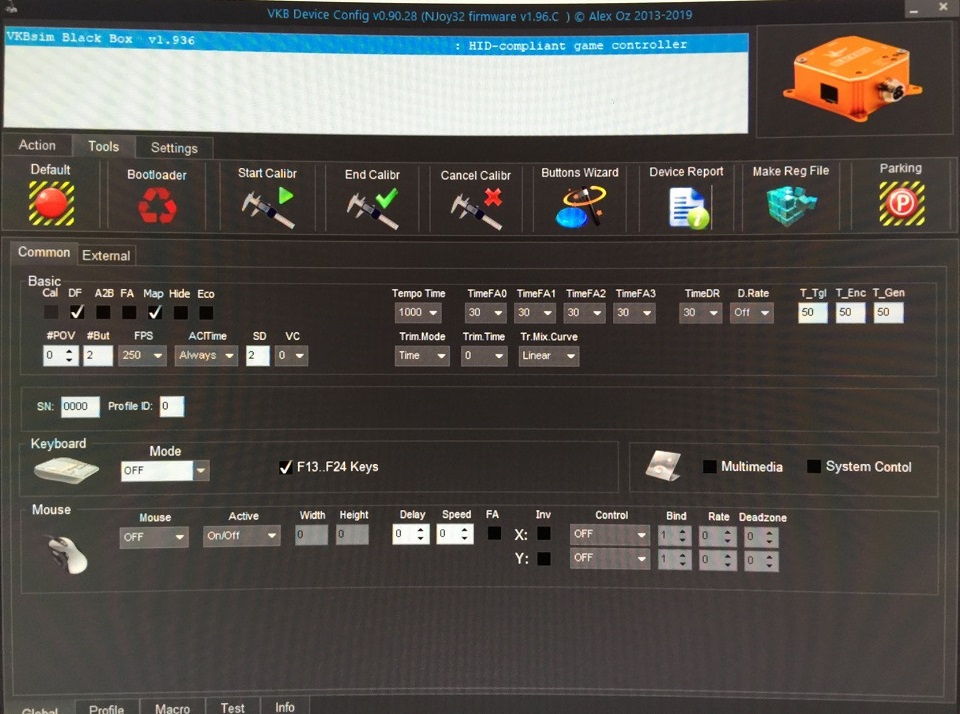Enable the Hide checkbox
This screenshot has width=960, height=714.
click(x=181, y=312)
